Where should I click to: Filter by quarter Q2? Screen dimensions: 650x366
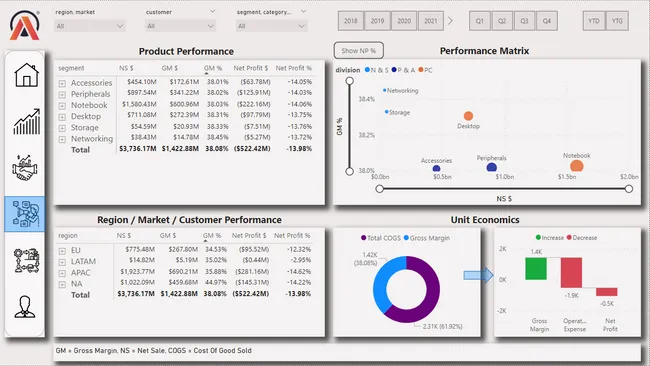point(502,21)
